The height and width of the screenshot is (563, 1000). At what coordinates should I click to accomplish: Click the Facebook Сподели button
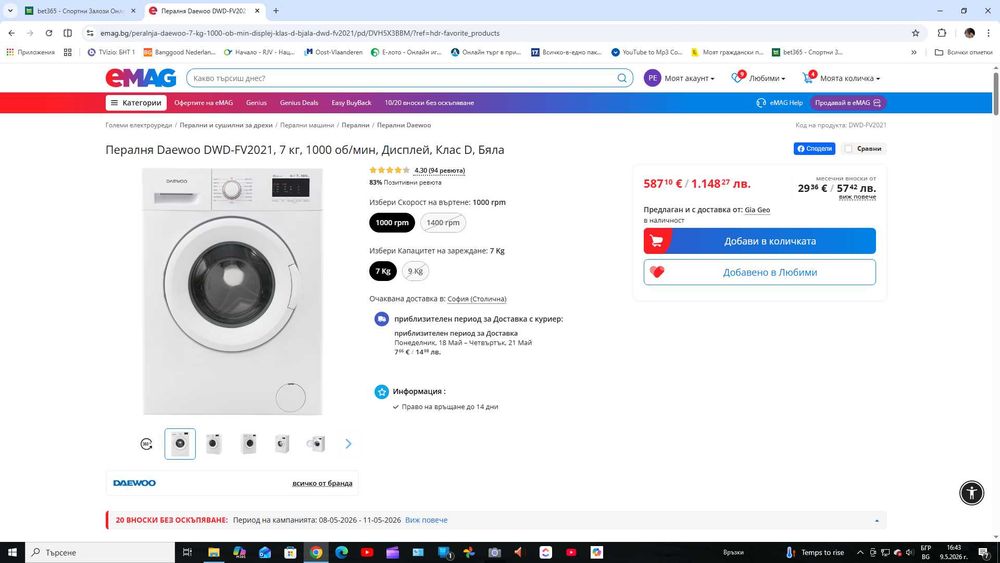click(814, 149)
